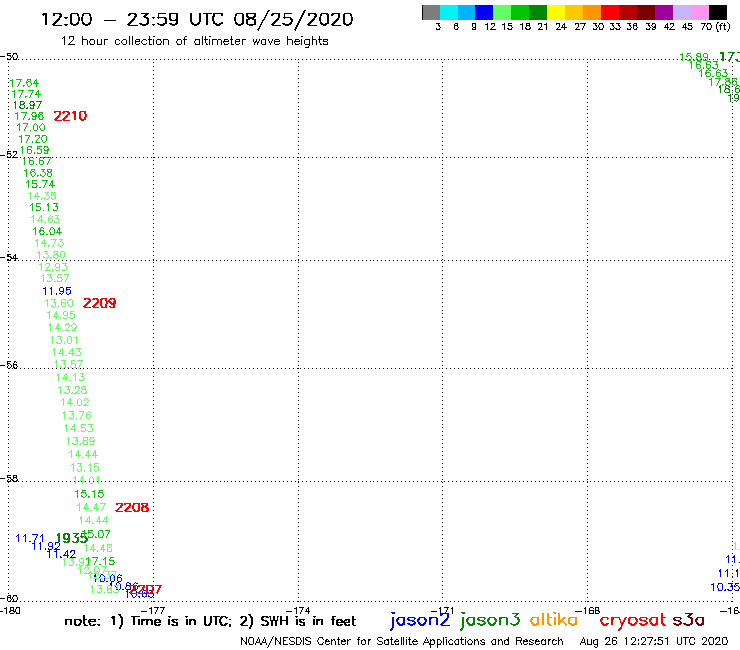The height and width of the screenshot is (650, 740).
Task: Click the wave height value 14.95
Action: [x=61, y=315]
